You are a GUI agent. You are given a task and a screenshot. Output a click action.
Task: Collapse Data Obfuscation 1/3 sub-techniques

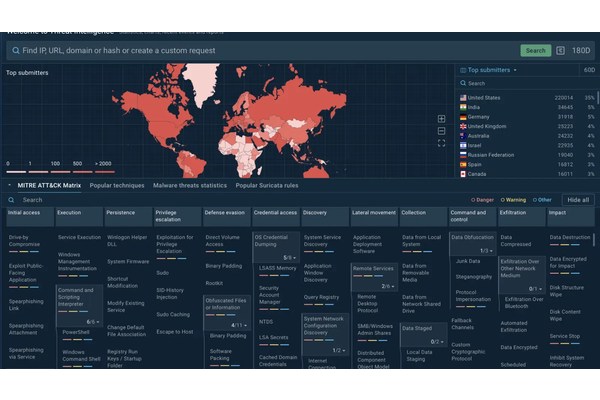pyautogui.click(x=487, y=251)
